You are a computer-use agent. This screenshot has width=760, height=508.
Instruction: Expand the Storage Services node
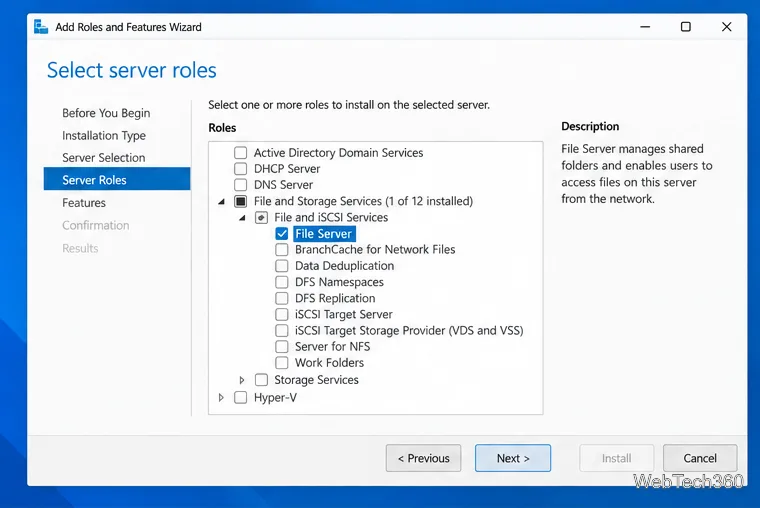click(x=242, y=380)
